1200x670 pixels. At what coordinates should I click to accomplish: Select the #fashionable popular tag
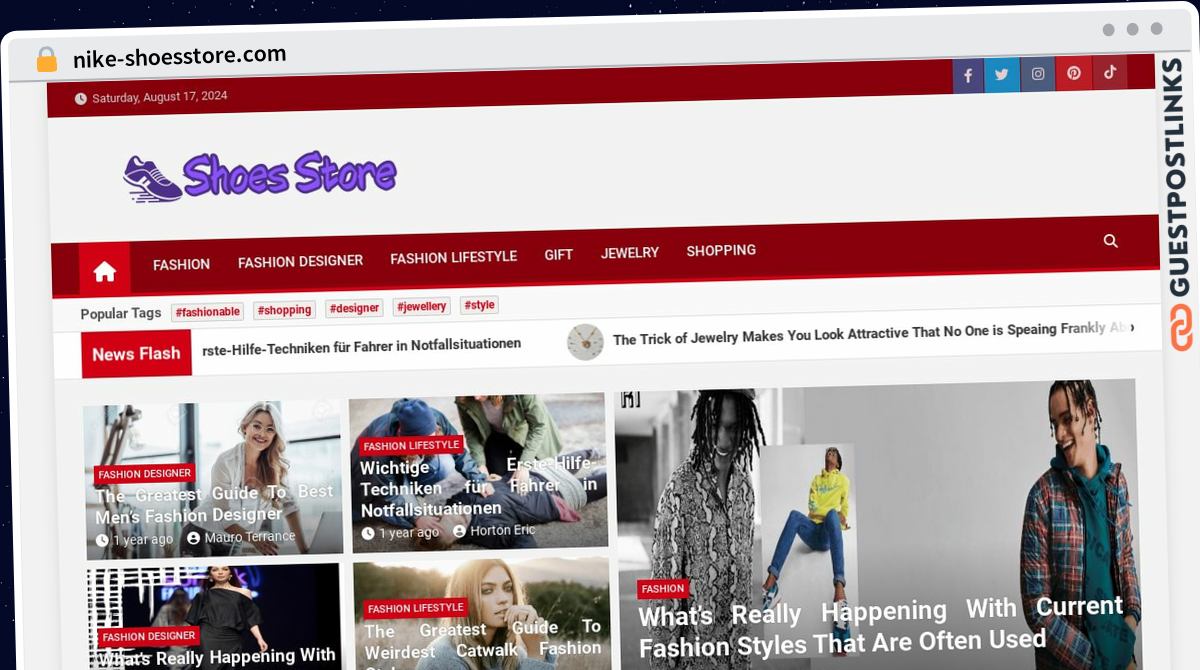point(208,312)
